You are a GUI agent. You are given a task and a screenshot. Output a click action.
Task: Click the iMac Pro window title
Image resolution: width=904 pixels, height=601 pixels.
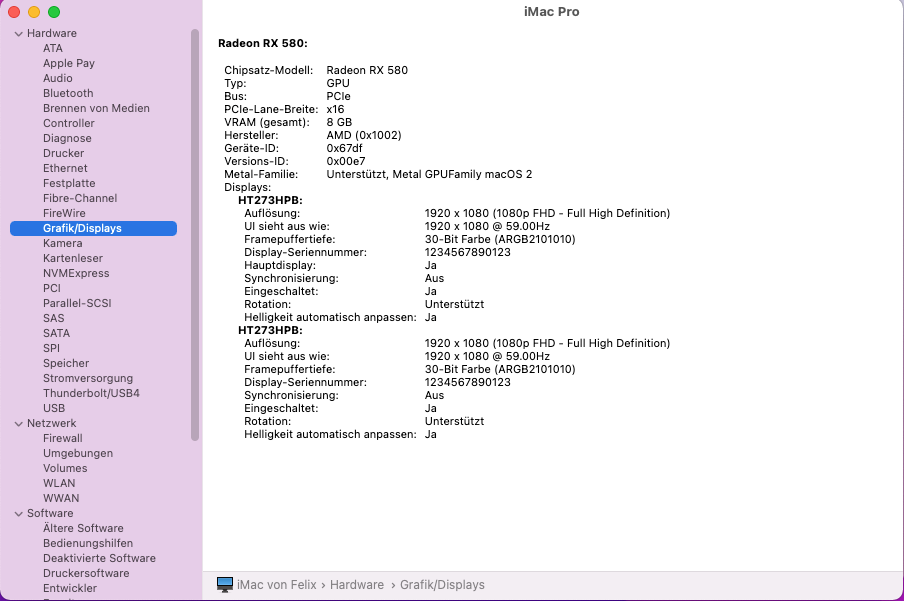(552, 12)
